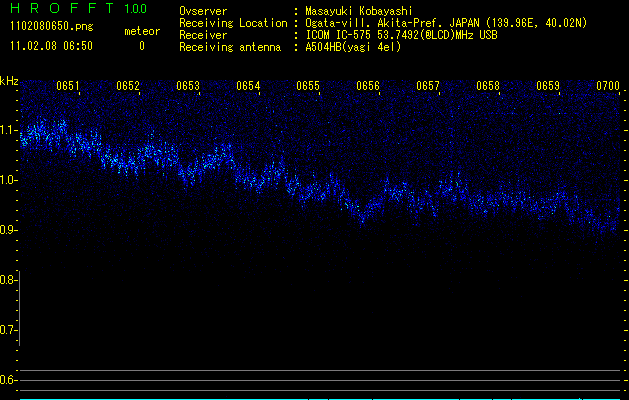The height and width of the screenshot is (400, 629).
Task: Click the 1.1 kHz axis label
Action: click(x=9, y=130)
